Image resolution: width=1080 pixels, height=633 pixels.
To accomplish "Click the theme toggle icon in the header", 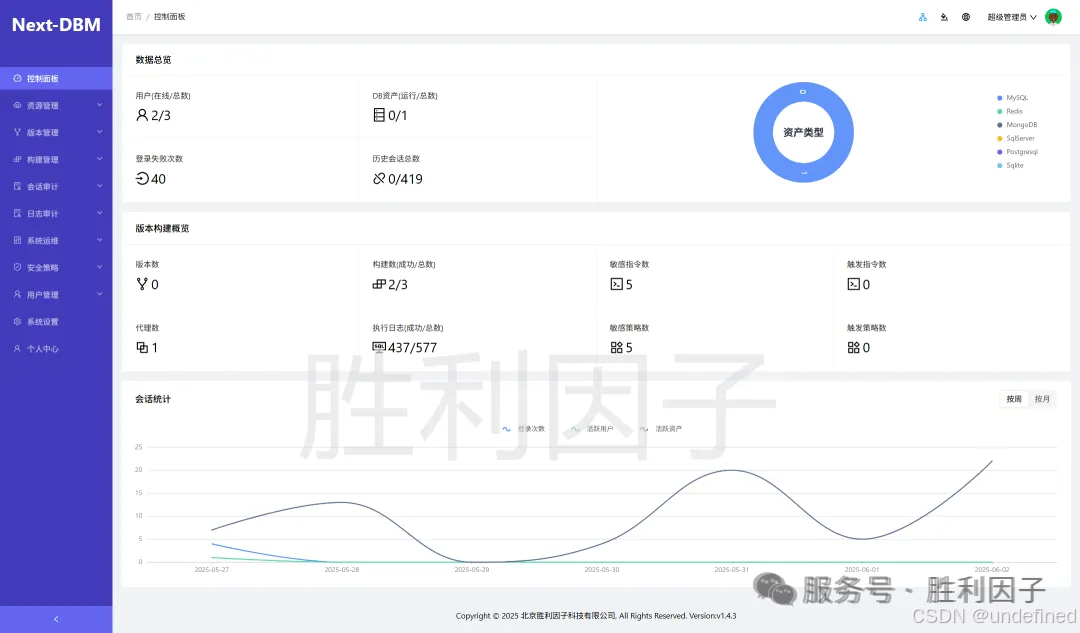I will pyautogui.click(x=943, y=17).
